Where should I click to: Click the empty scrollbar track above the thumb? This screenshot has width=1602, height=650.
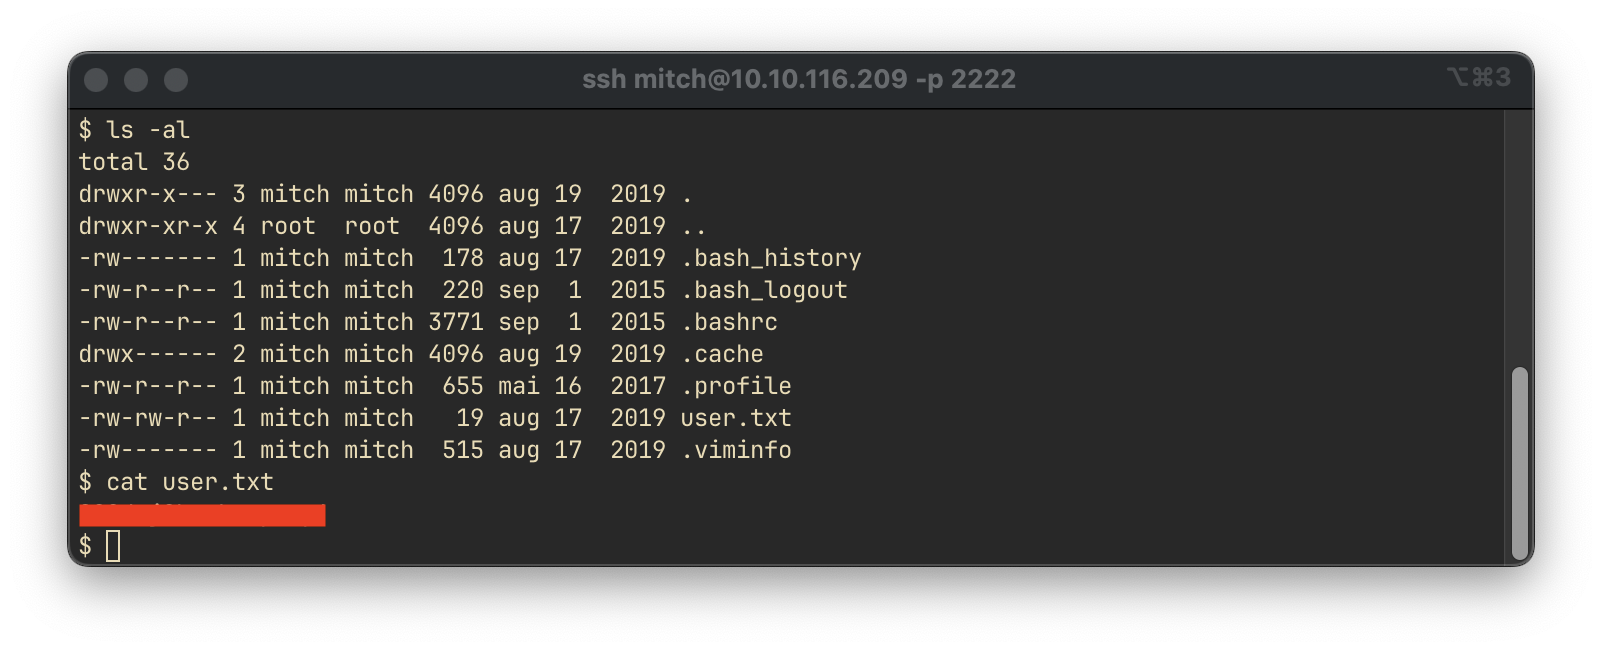pos(1520,238)
